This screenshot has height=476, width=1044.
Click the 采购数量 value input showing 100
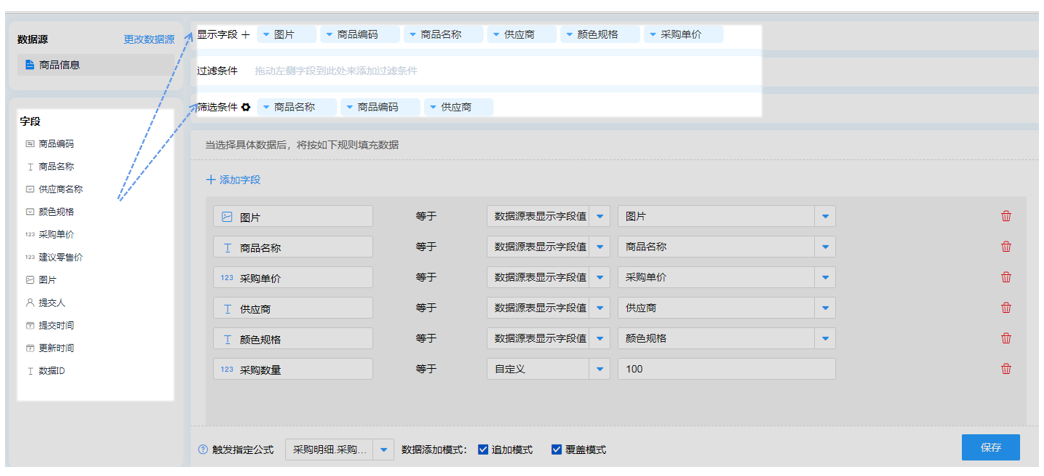click(726, 369)
